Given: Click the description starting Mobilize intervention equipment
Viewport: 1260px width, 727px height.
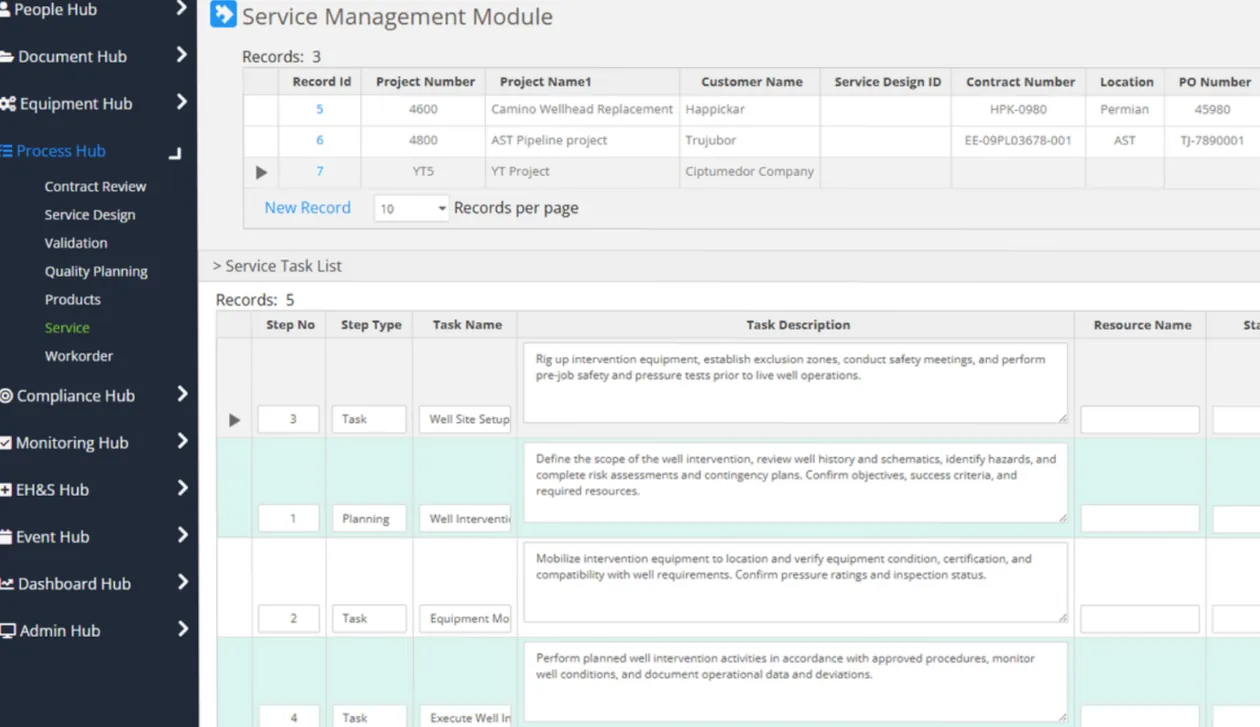Looking at the screenshot, I should point(795,582).
